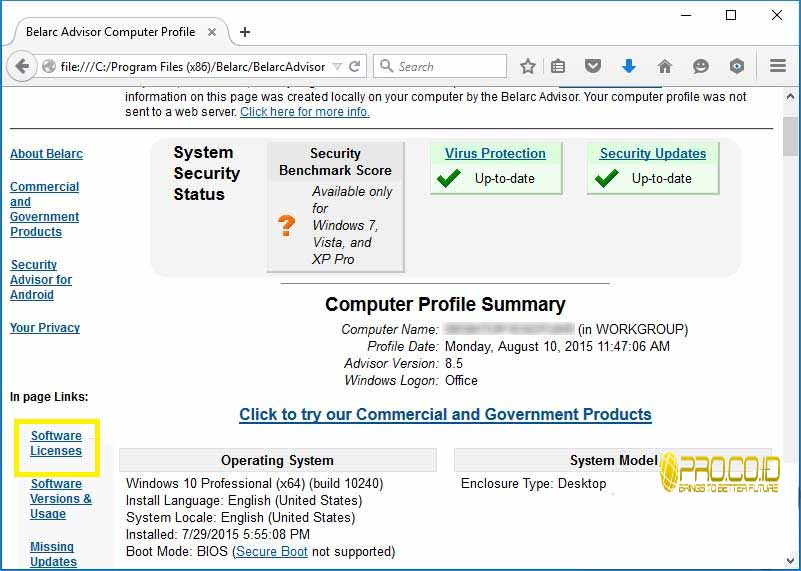Select the Profile Date value text
801x571 pixels.
click(557, 346)
